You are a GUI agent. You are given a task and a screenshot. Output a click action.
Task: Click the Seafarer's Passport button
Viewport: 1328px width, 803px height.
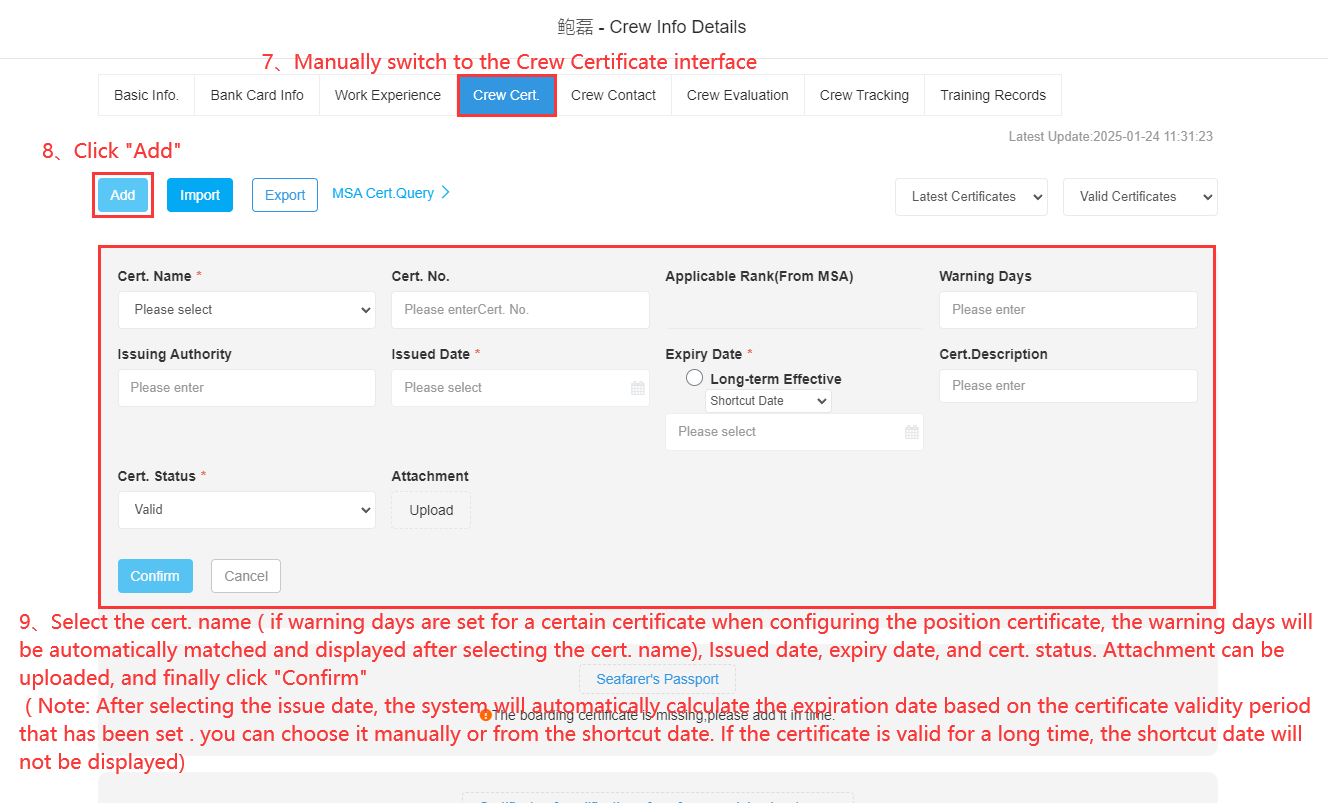[658, 679]
